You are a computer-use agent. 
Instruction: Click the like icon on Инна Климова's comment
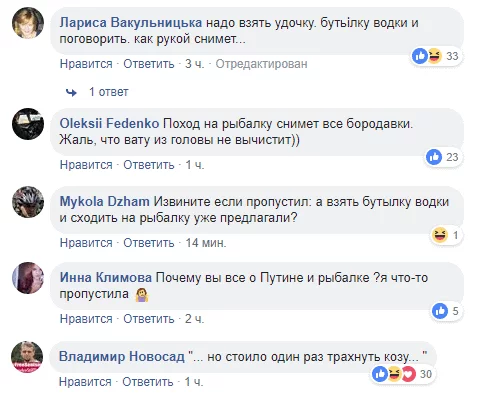pyautogui.click(x=440, y=311)
